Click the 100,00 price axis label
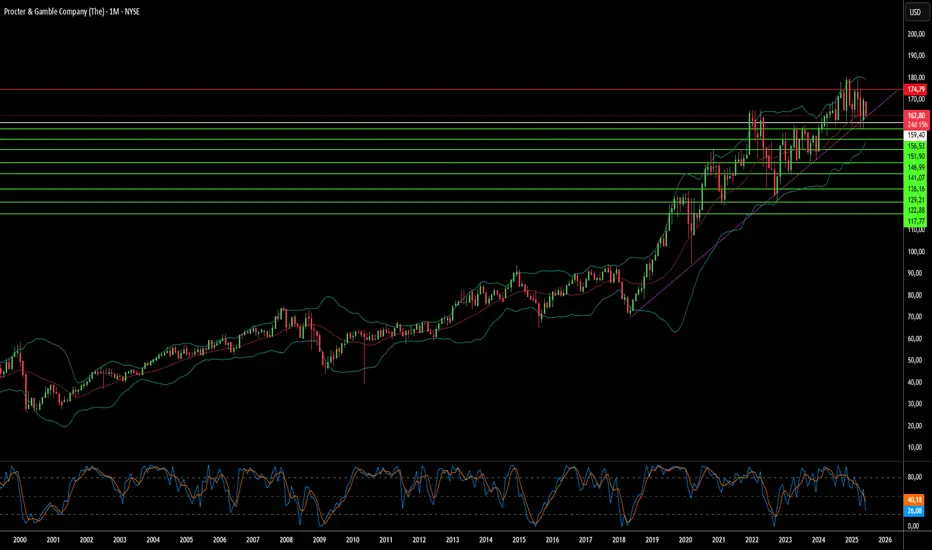Viewport: 932px width, 550px height. (x=916, y=252)
